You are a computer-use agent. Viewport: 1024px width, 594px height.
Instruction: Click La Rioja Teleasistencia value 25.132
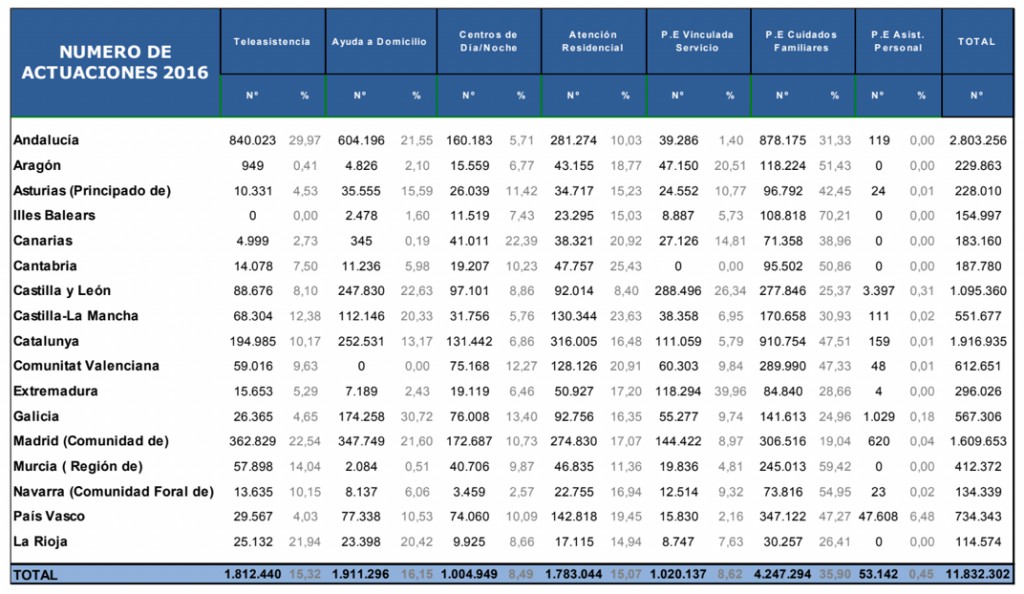pos(253,542)
